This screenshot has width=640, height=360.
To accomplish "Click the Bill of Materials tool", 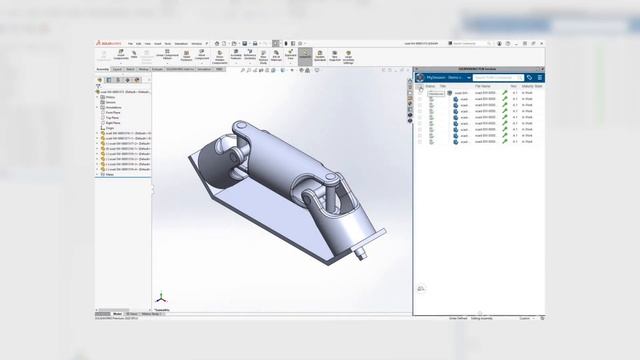I will pyautogui.click(x=276, y=56).
